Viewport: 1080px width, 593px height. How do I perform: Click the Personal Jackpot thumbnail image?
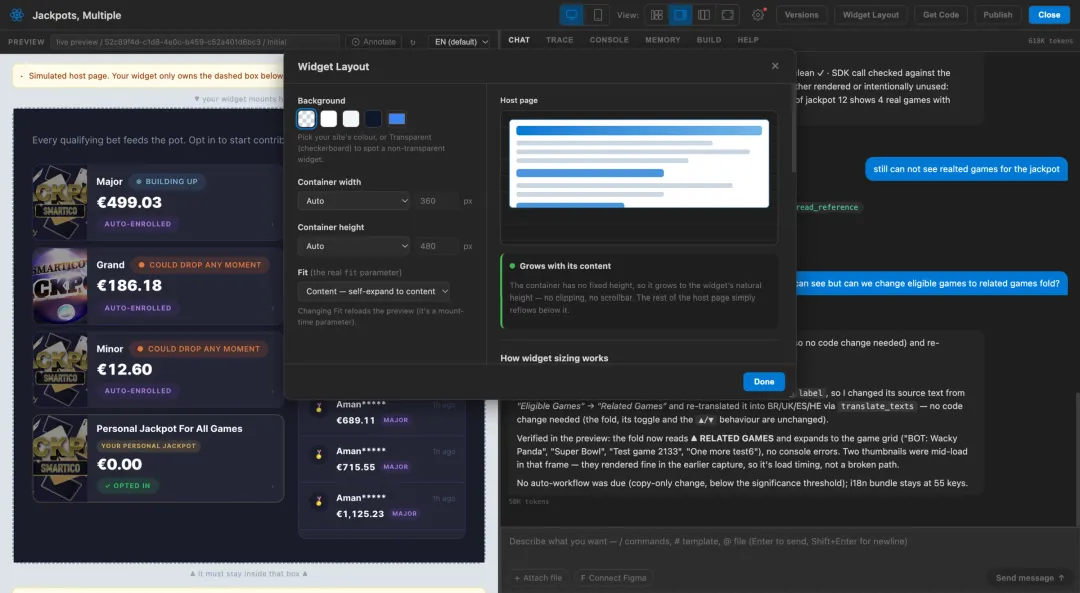click(x=60, y=458)
